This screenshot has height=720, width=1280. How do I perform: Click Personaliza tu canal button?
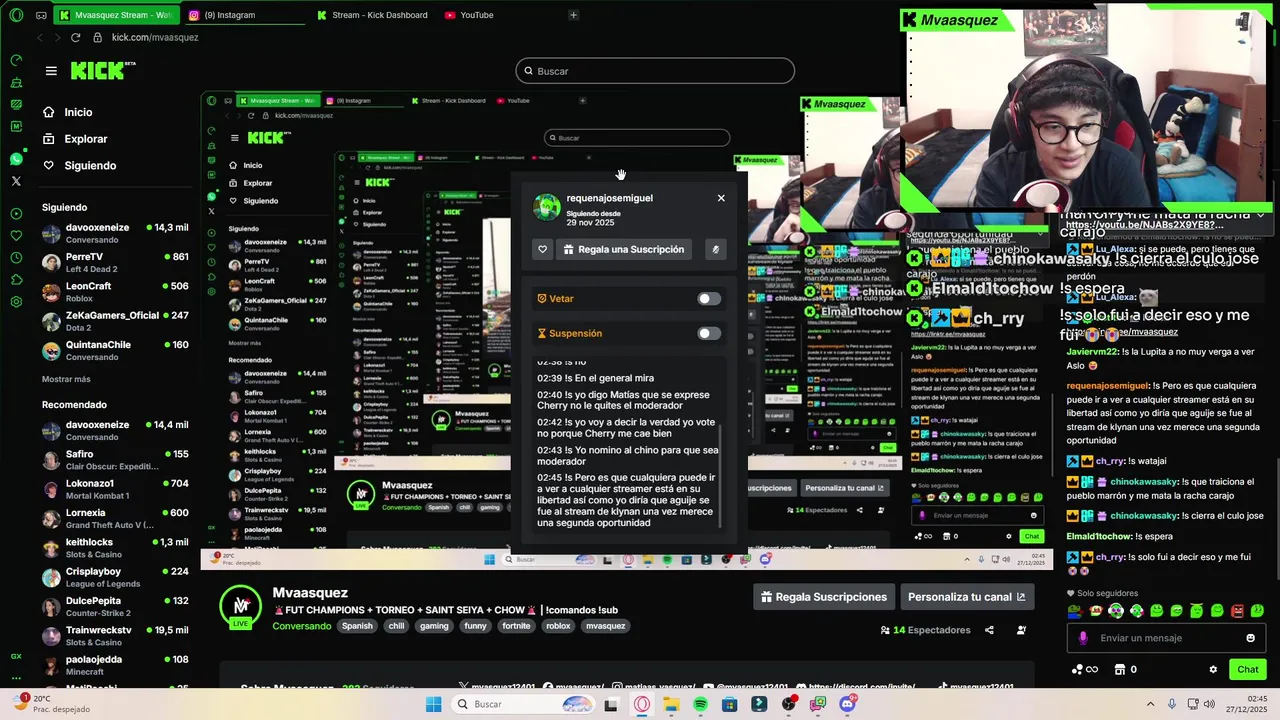pyautogui.click(x=966, y=597)
